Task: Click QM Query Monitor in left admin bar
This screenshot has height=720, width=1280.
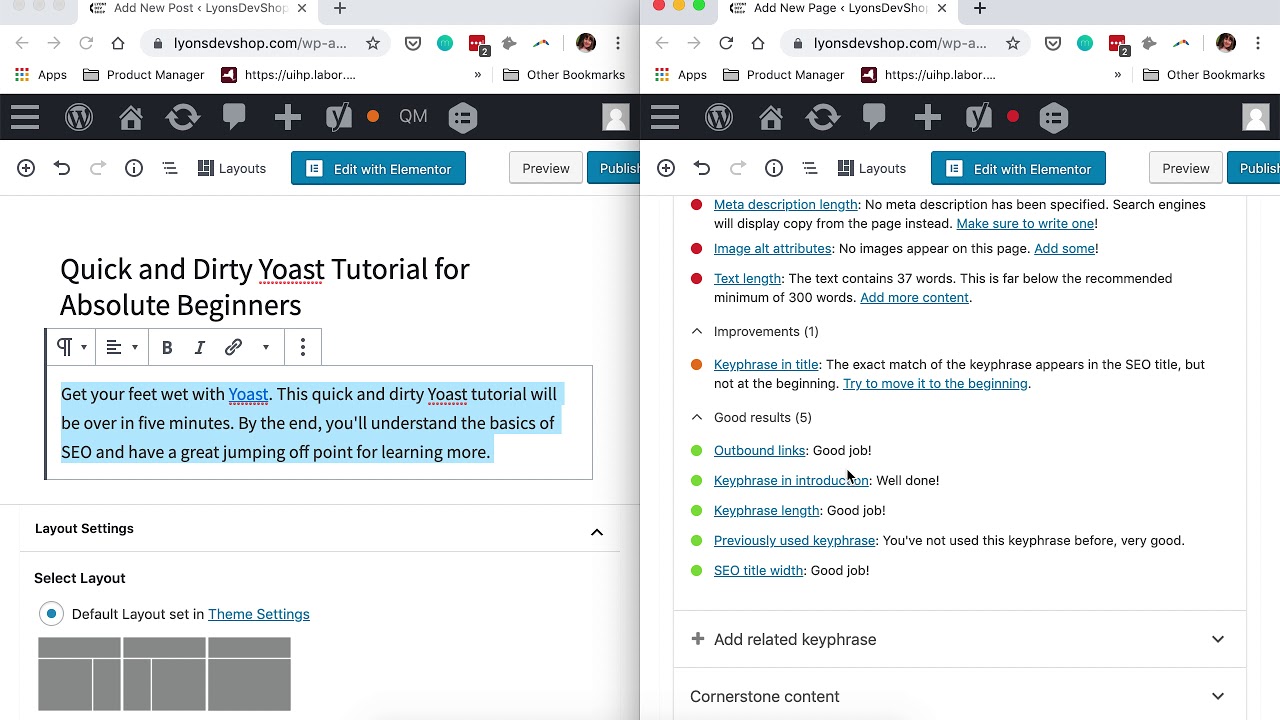Action: click(x=413, y=117)
